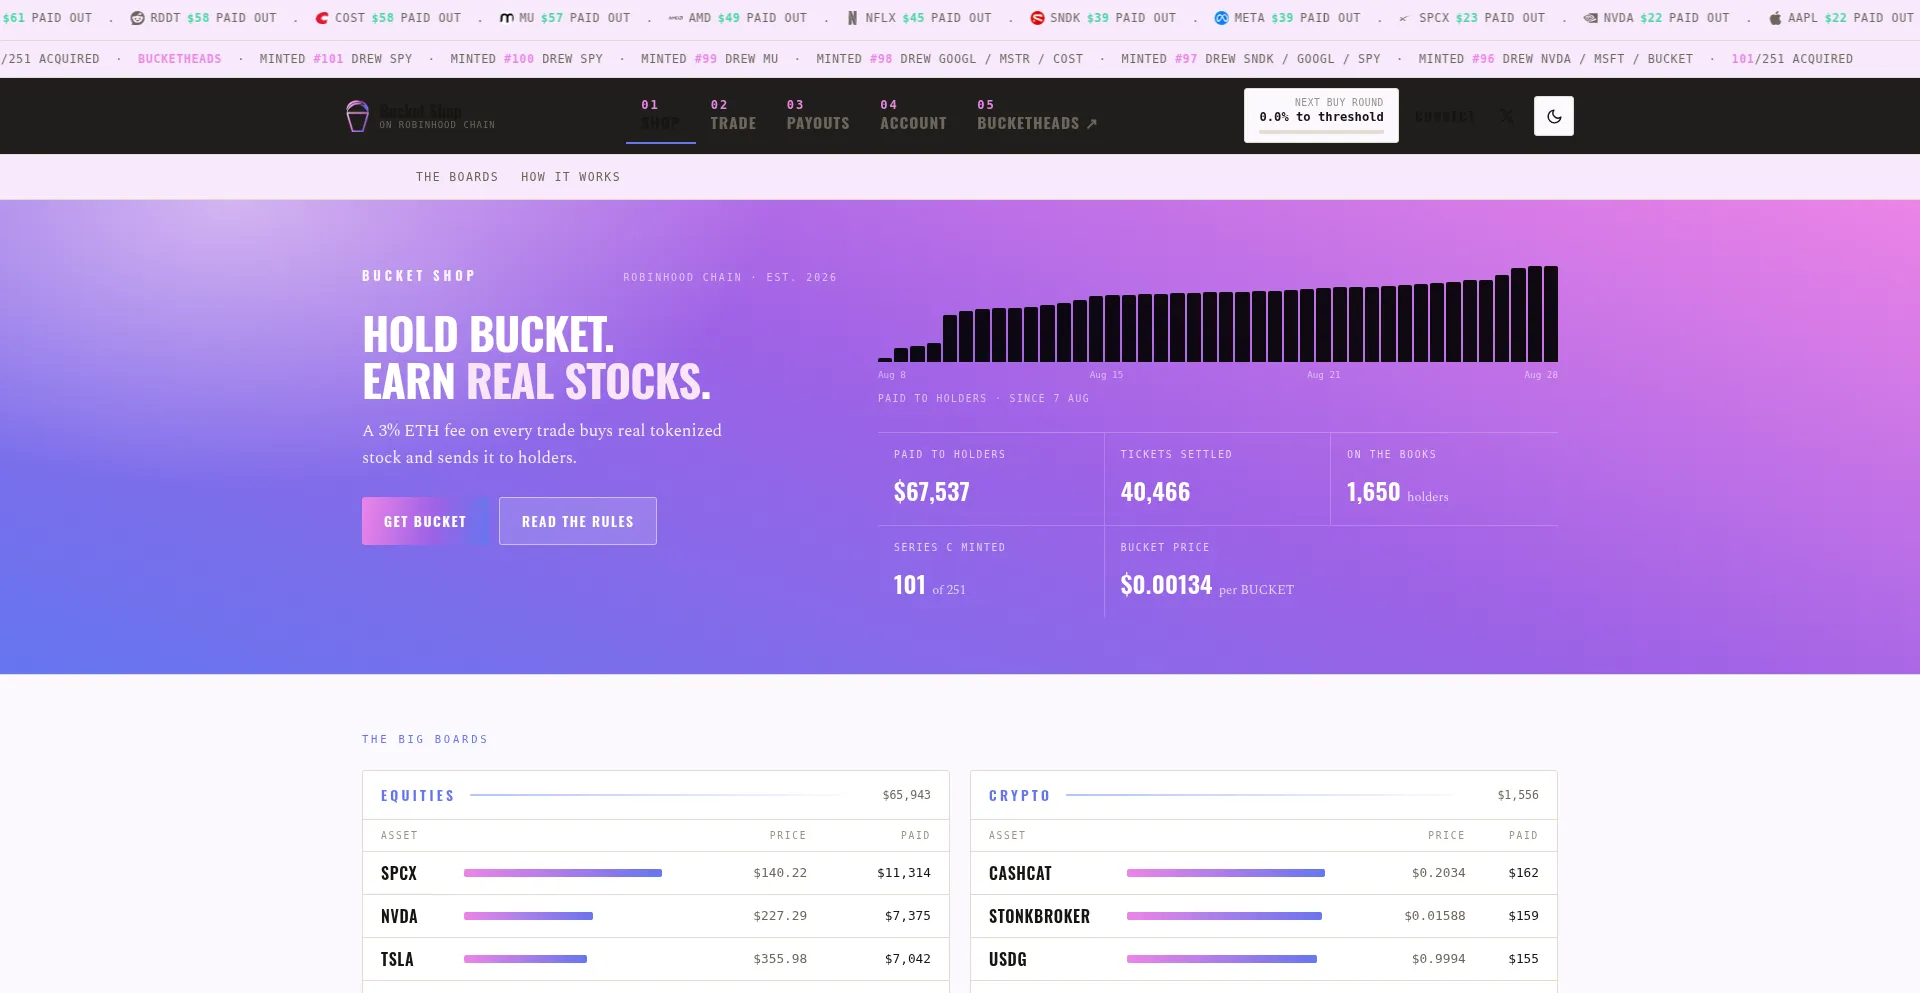Click the SPCX price $140.22

(780, 873)
